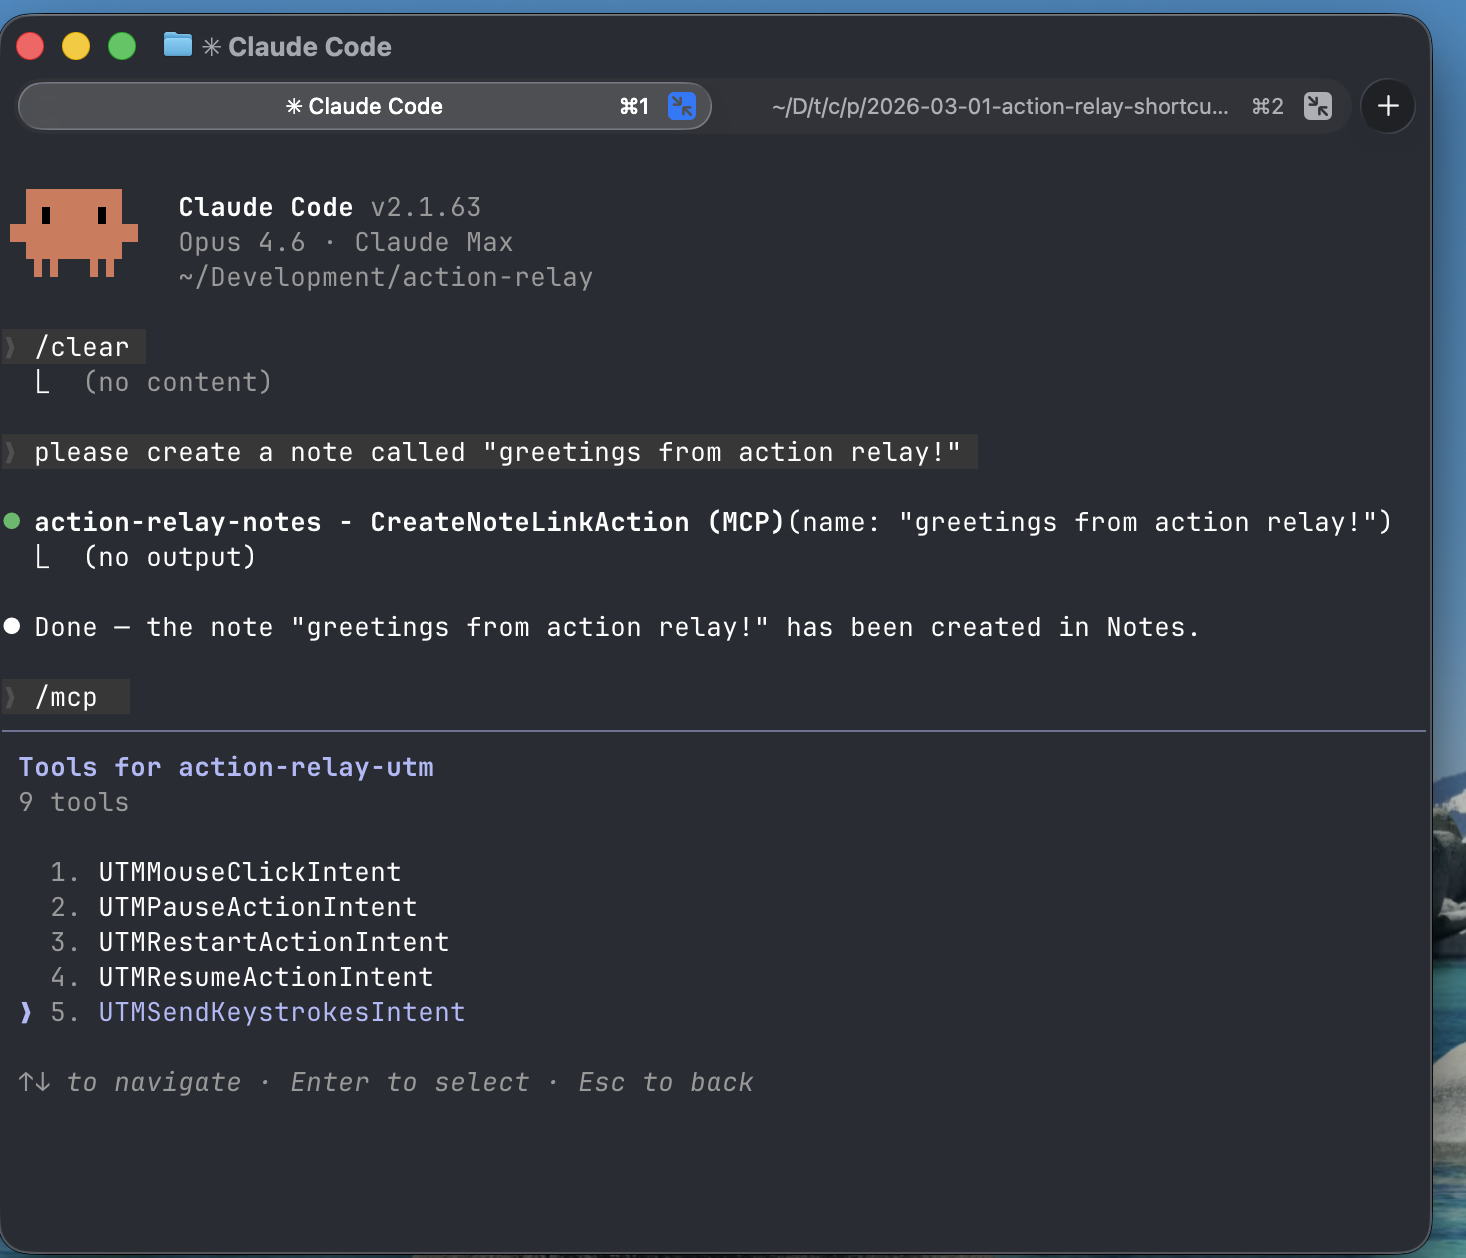Click the /clear command entry
This screenshot has width=1466, height=1258.
coord(82,346)
